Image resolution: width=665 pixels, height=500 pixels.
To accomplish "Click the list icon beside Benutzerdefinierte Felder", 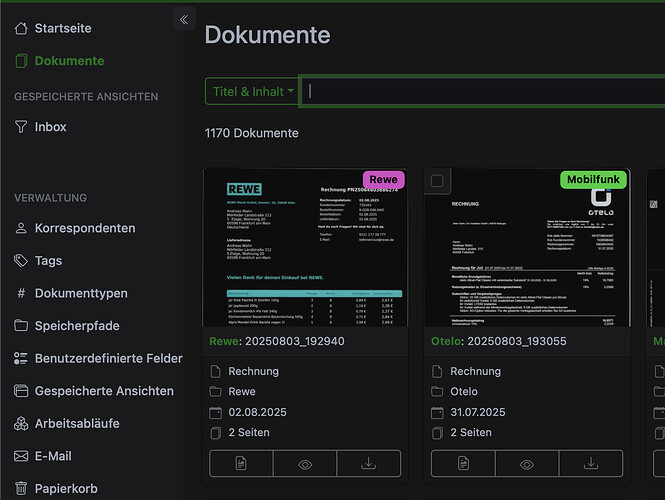I will tap(21, 358).
